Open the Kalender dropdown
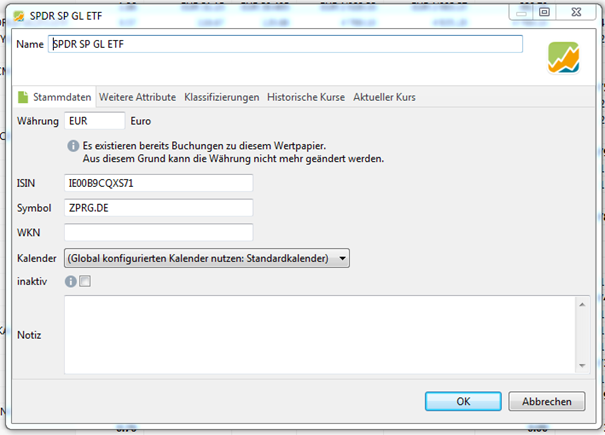605x435 pixels. [207, 258]
